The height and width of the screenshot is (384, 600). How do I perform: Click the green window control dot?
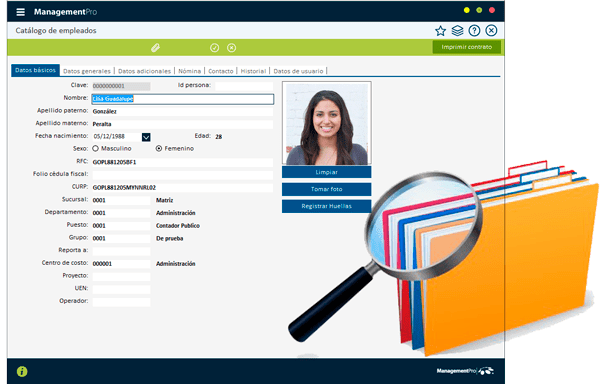click(x=479, y=10)
